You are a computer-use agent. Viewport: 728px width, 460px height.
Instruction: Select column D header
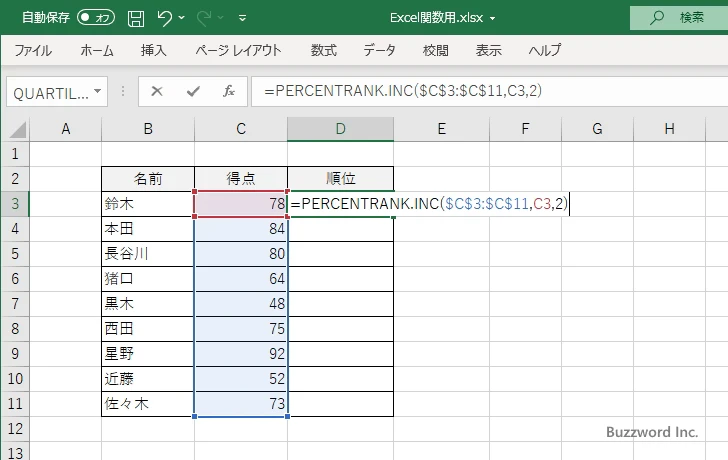point(340,129)
